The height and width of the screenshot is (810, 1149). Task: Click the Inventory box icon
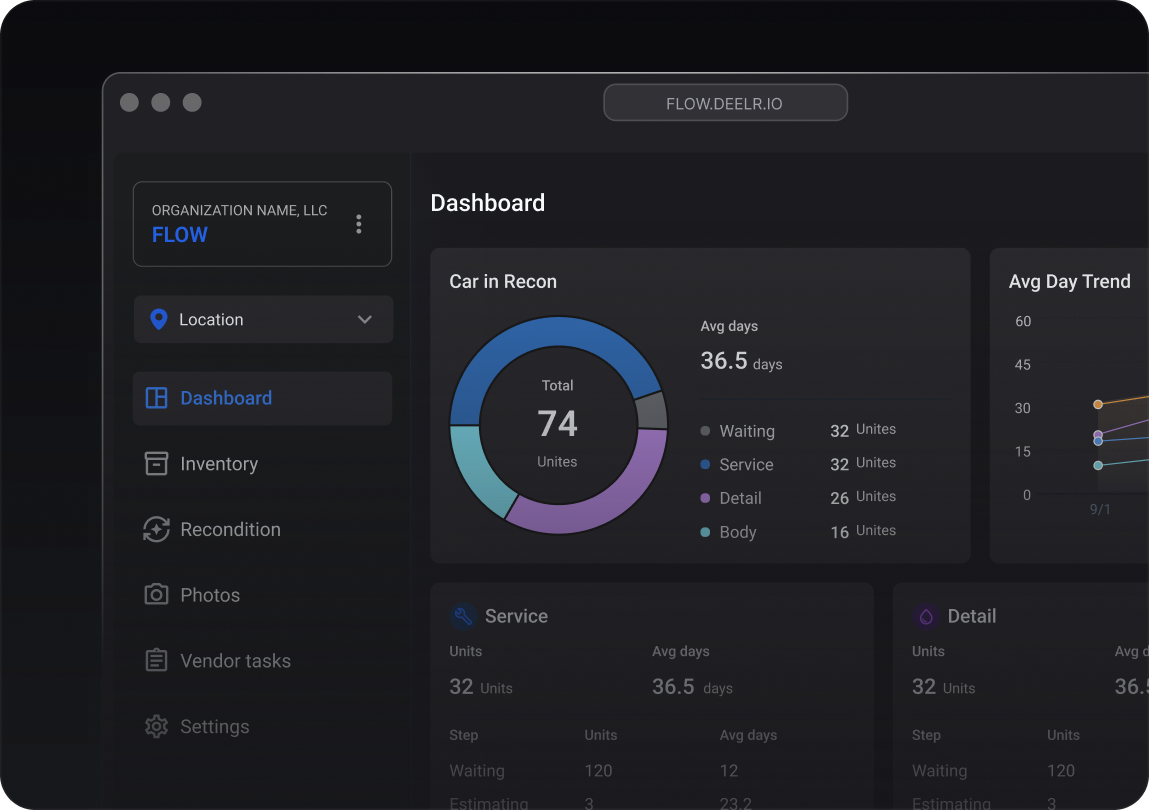(x=156, y=463)
